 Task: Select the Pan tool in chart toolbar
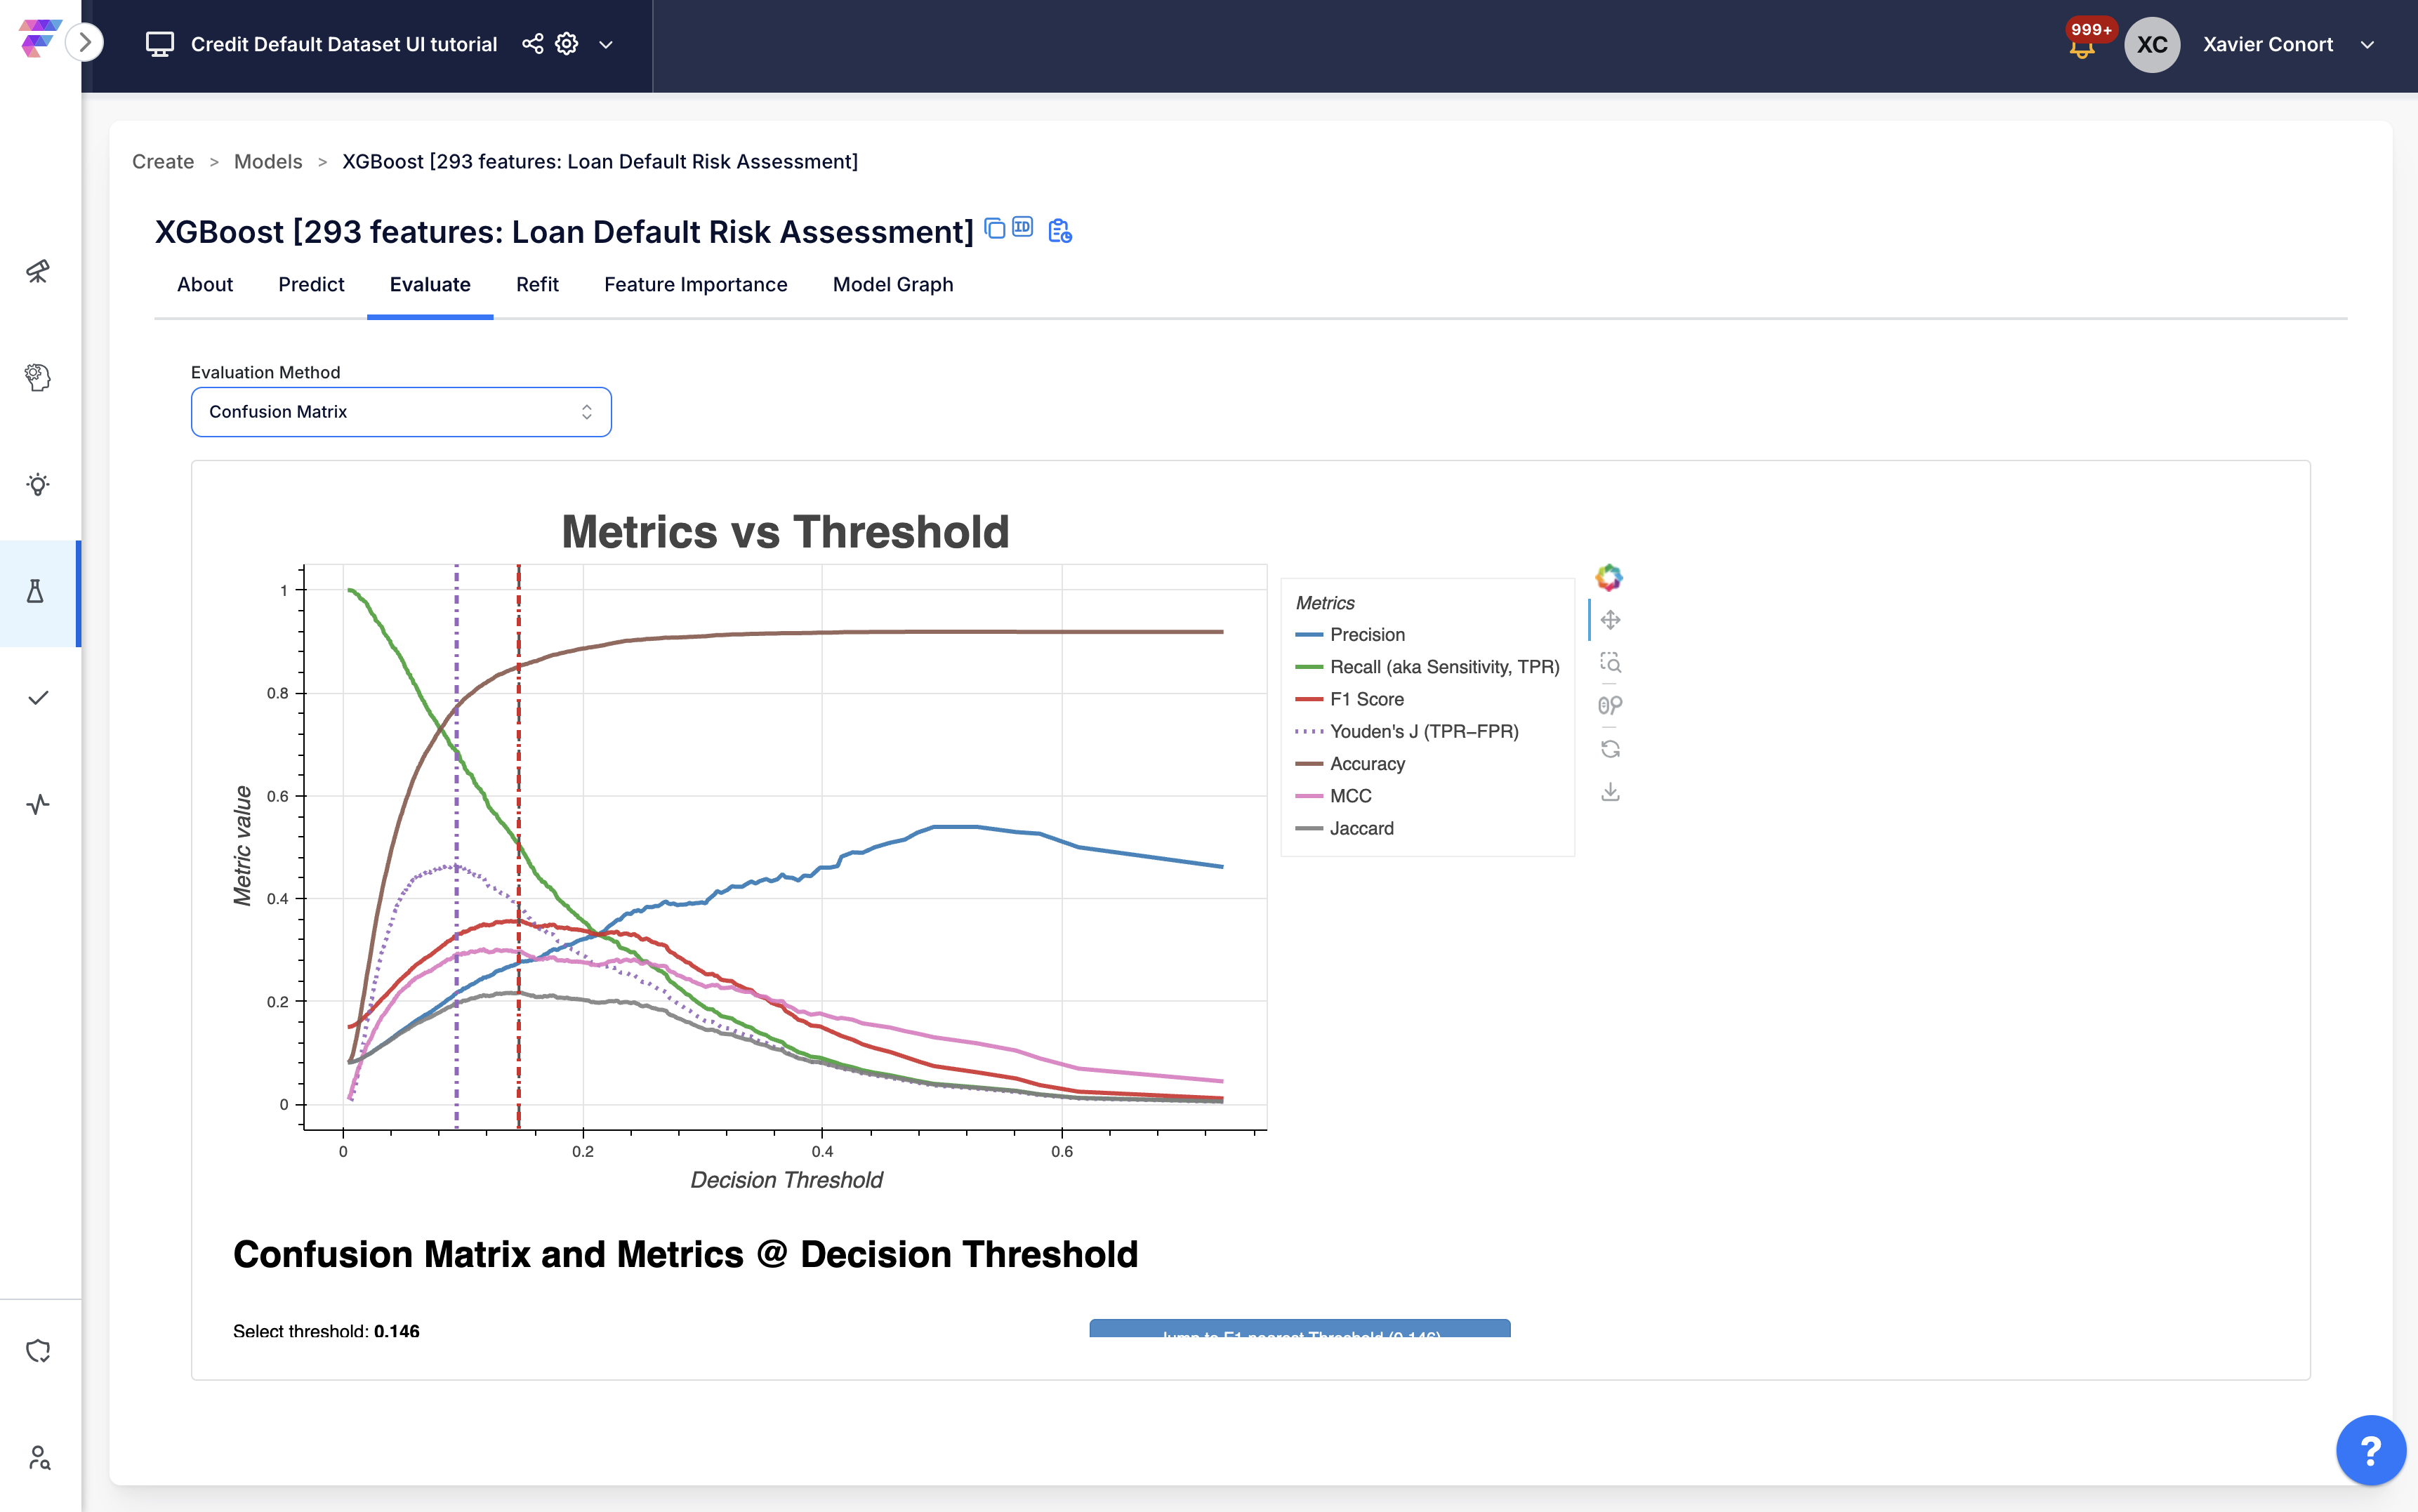pos(1610,620)
